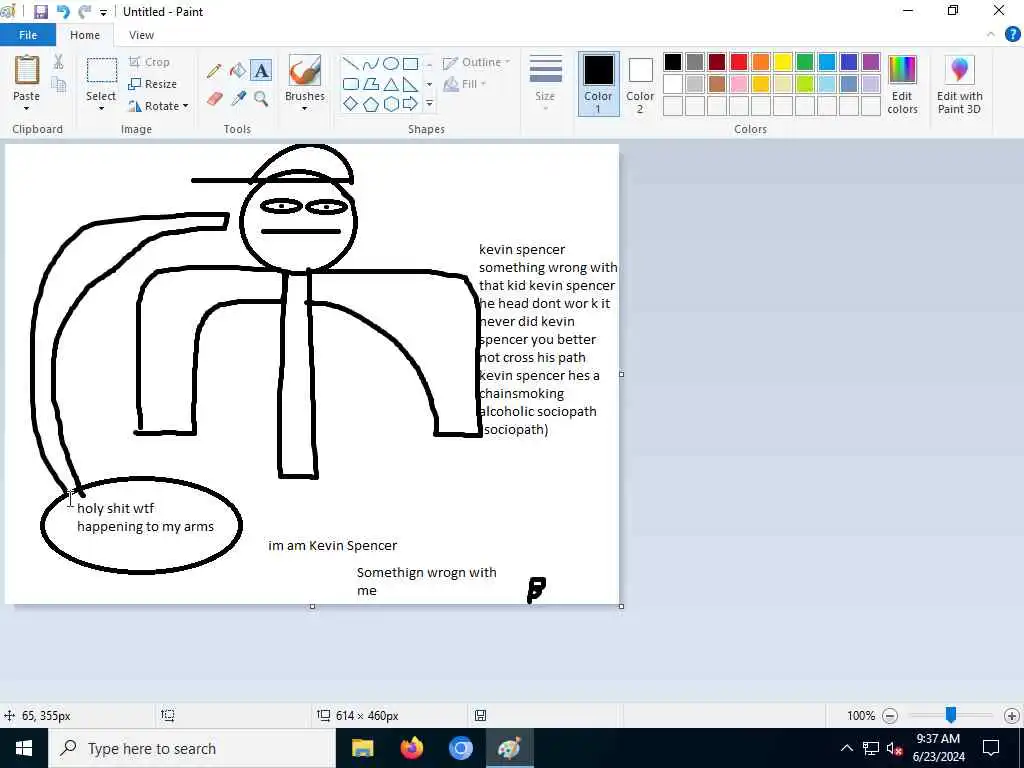Open Firefox from taskbar
Screen dimensions: 1024x768
click(411, 748)
